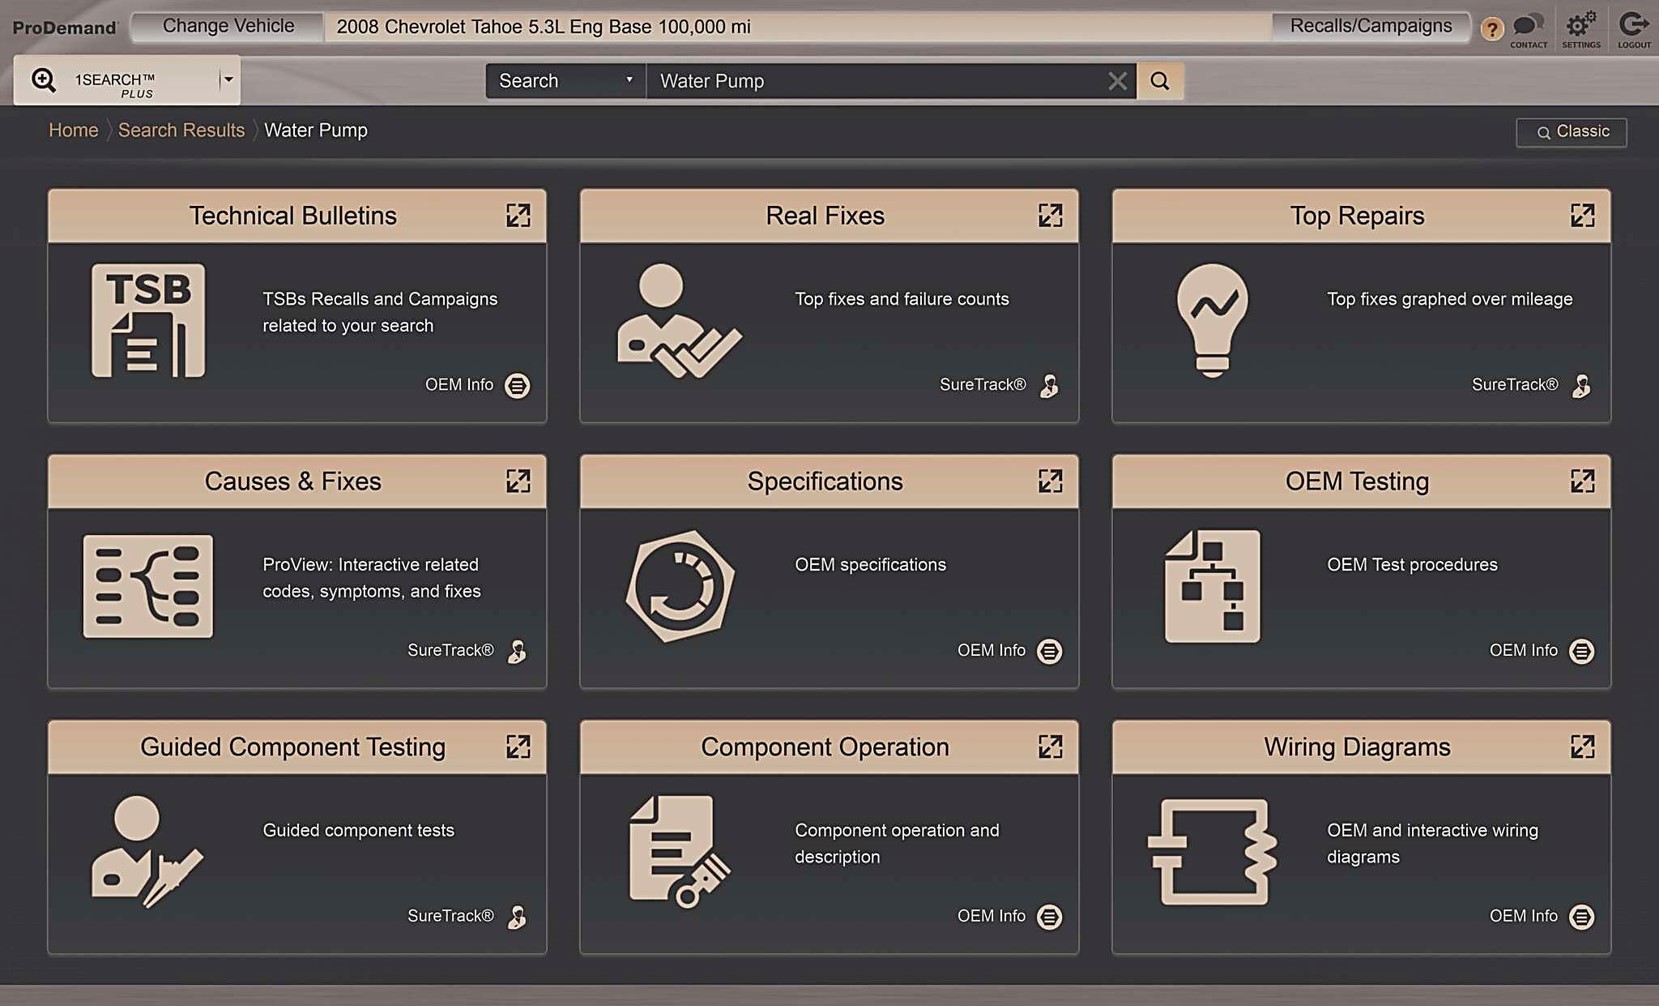Image resolution: width=1659 pixels, height=1006 pixels.
Task: Open the 1SEARCH Plus dropdown arrow
Action: point(228,80)
